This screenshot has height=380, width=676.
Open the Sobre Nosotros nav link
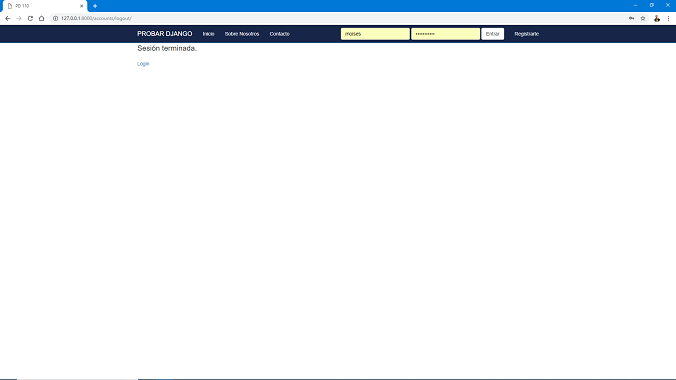[x=242, y=34]
